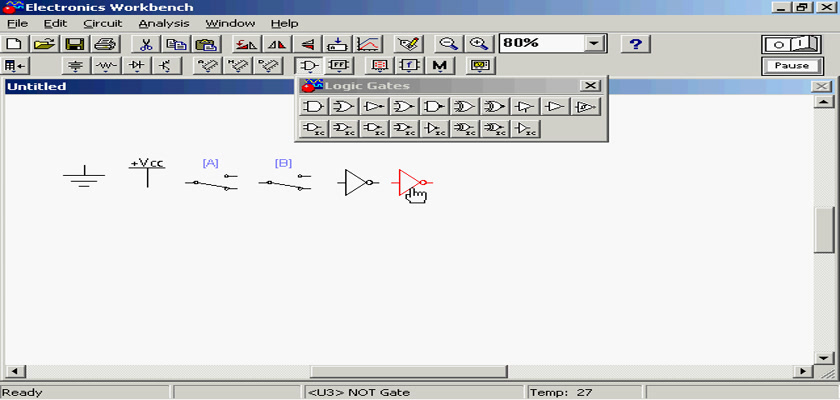Open the Digital ICs parts bin
Viewport: 840px width, 400px height.
(268, 66)
